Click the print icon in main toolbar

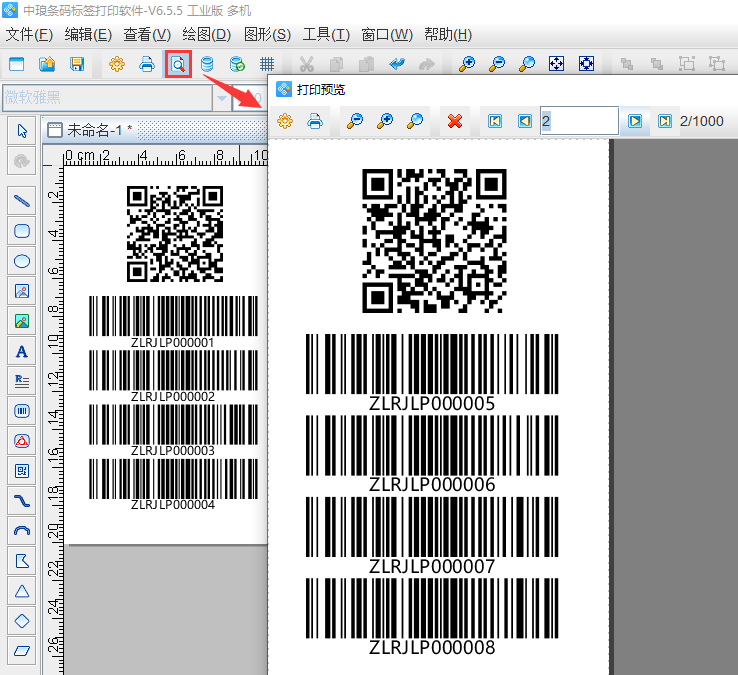tap(147, 64)
